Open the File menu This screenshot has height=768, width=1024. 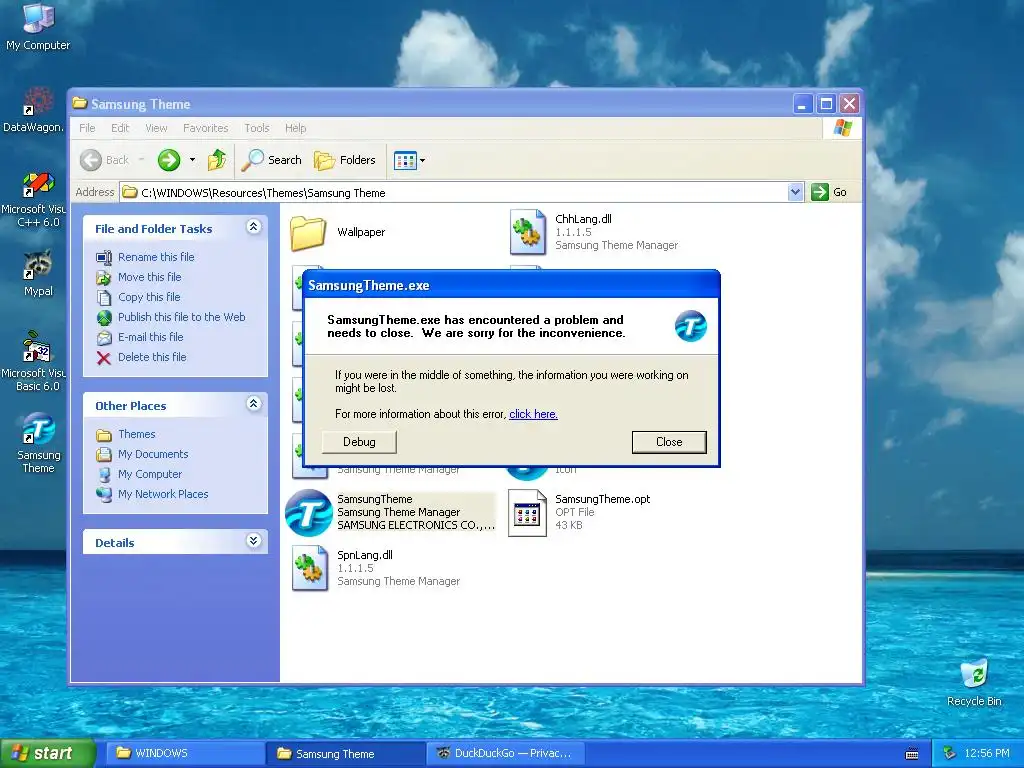coord(87,128)
